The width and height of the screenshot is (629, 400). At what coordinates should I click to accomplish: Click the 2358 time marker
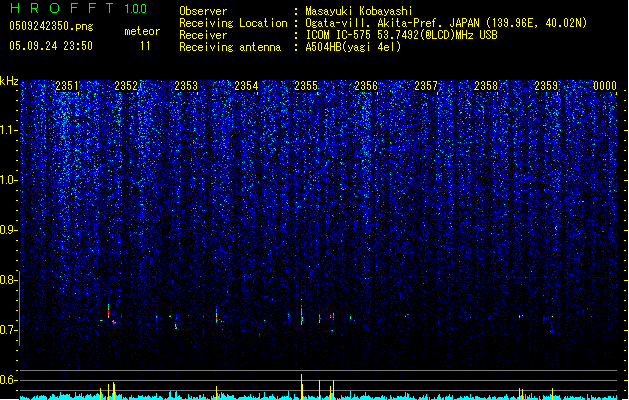point(486,86)
